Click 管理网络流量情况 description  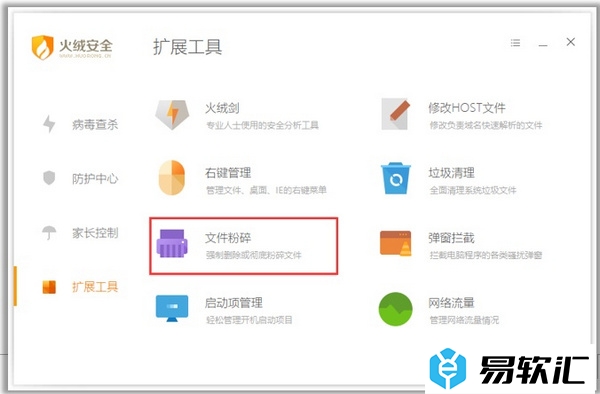pyautogui.click(x=464, y=320)
